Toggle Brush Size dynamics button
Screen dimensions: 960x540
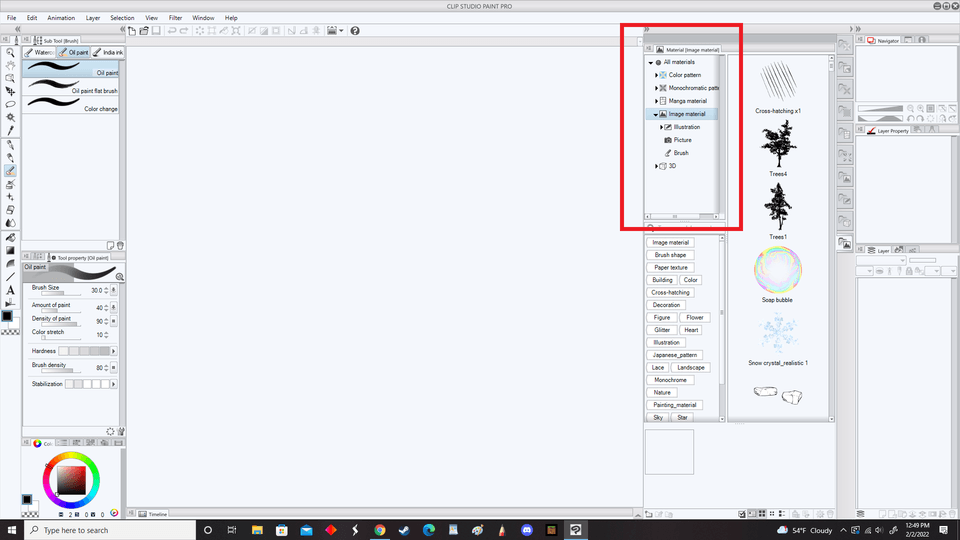[x=113, y=290]
